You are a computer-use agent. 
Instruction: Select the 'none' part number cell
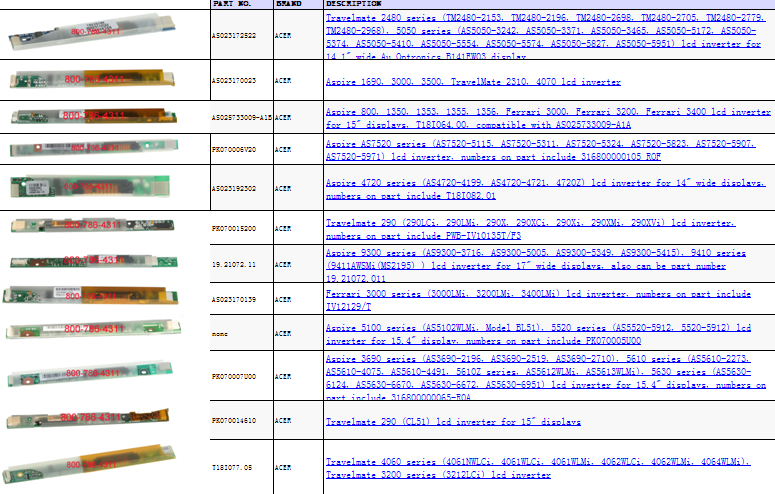point(220,334)
